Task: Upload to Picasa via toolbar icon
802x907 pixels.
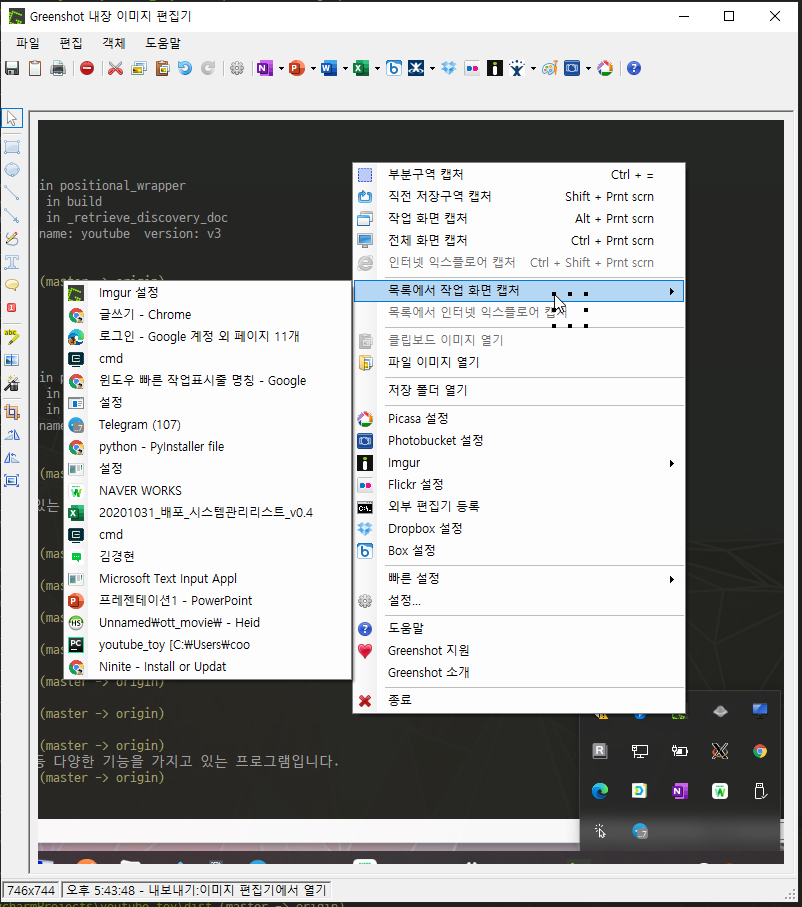Action: [605, 68]
